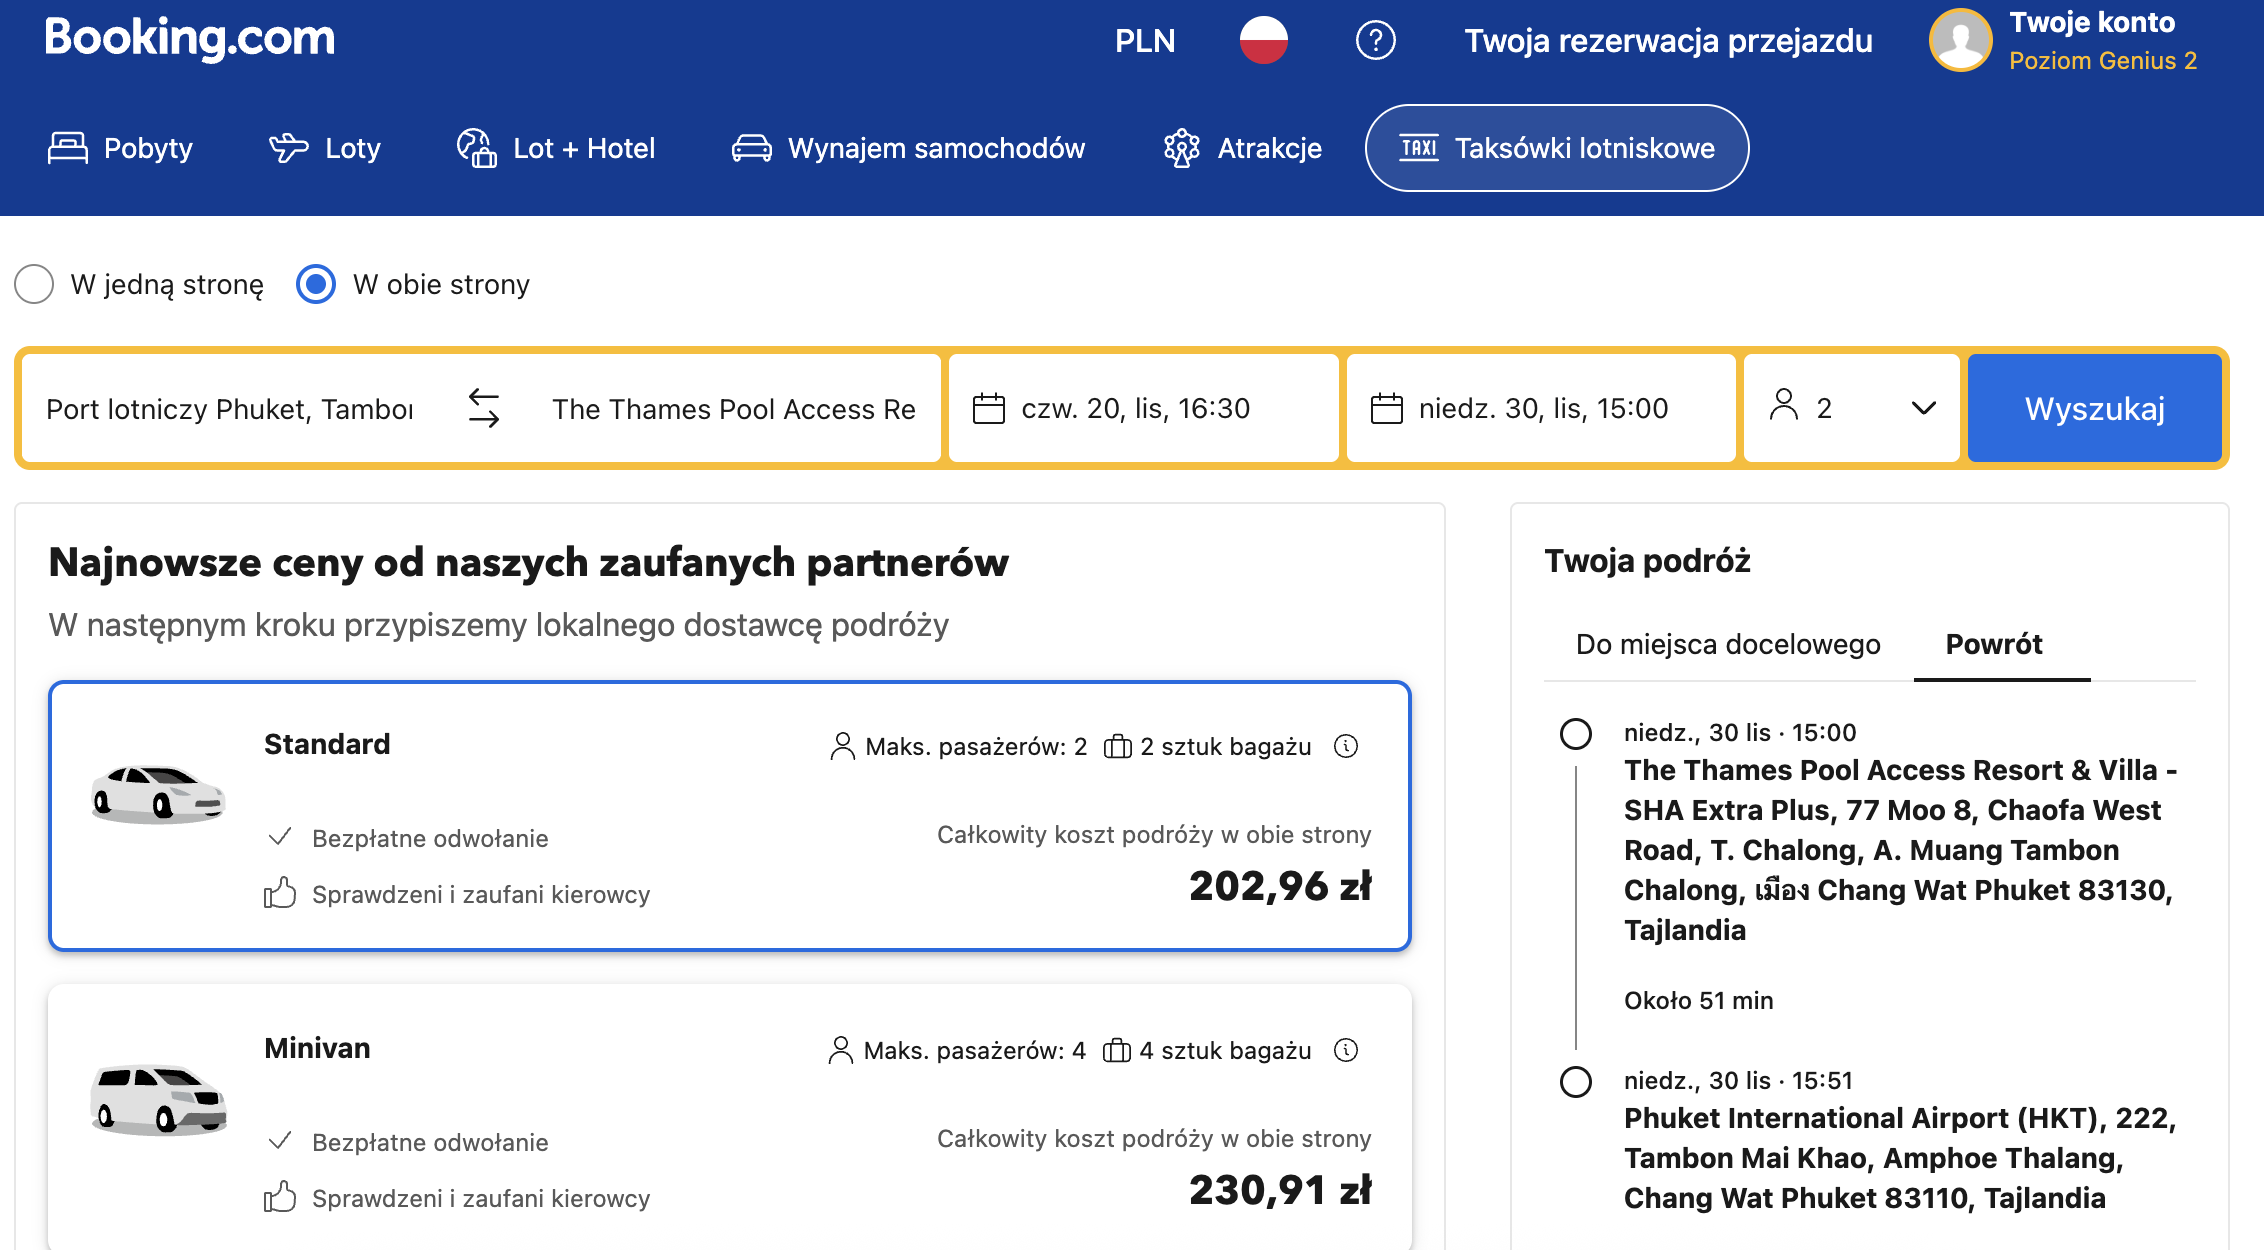Edit Port lotniczy Phuket pickup field
The width and height of the screenshot is (2264, 1250).
230,408
